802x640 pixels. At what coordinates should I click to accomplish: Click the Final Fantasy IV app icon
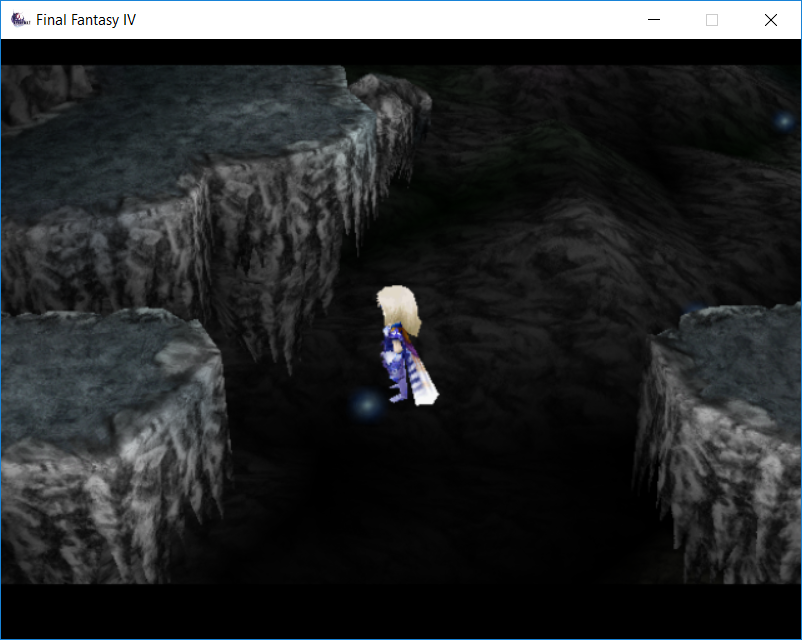click(20, 20)
